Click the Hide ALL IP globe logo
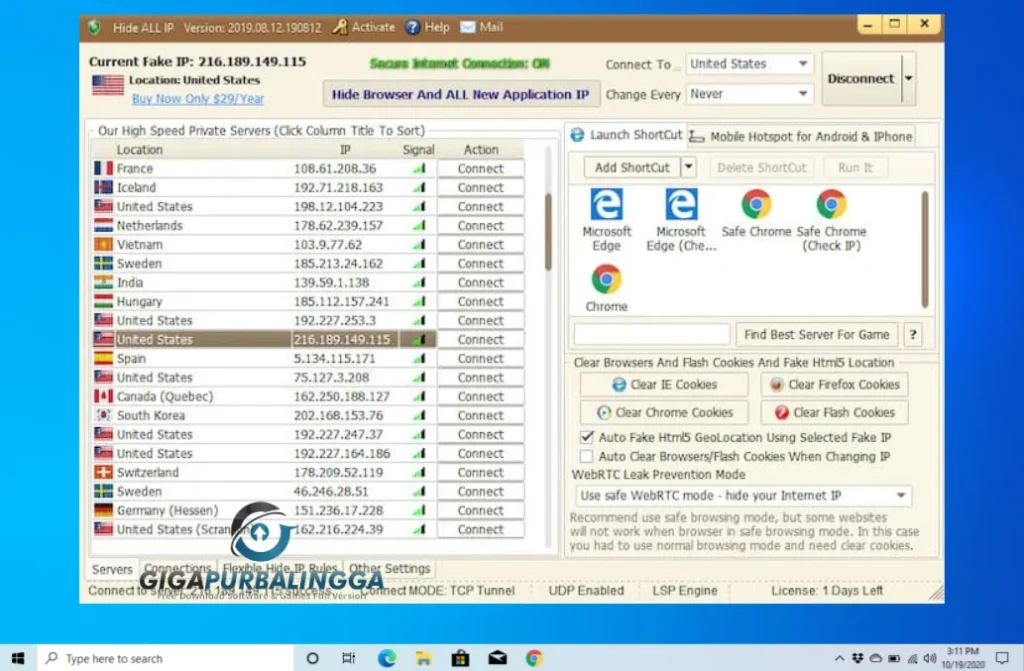Image resolution: width=1024 pixels, height=671 pixels. [93, 27]
